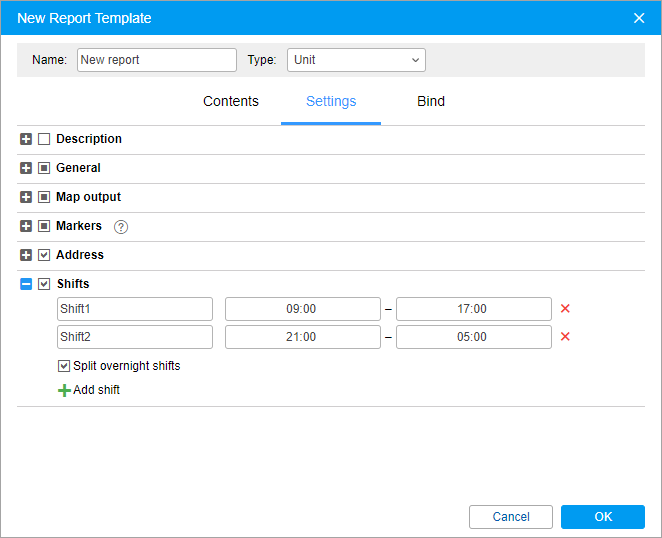Screen dimensions: 662x538
Task: Expand the Markers section plus icon
Action: pos(26,226)
